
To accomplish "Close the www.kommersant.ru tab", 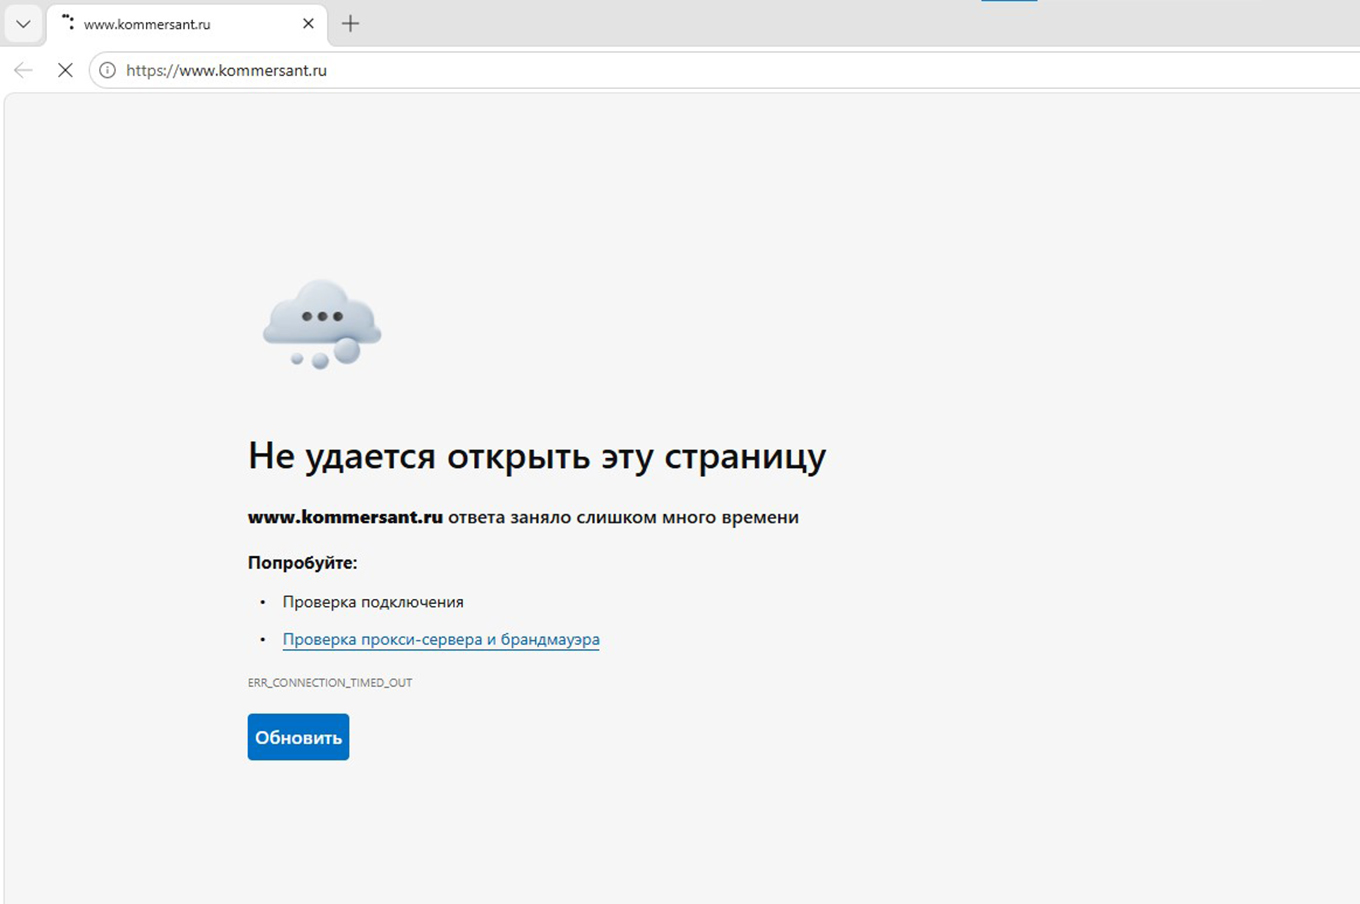I will pyautogui.click(x=308, y=24).
